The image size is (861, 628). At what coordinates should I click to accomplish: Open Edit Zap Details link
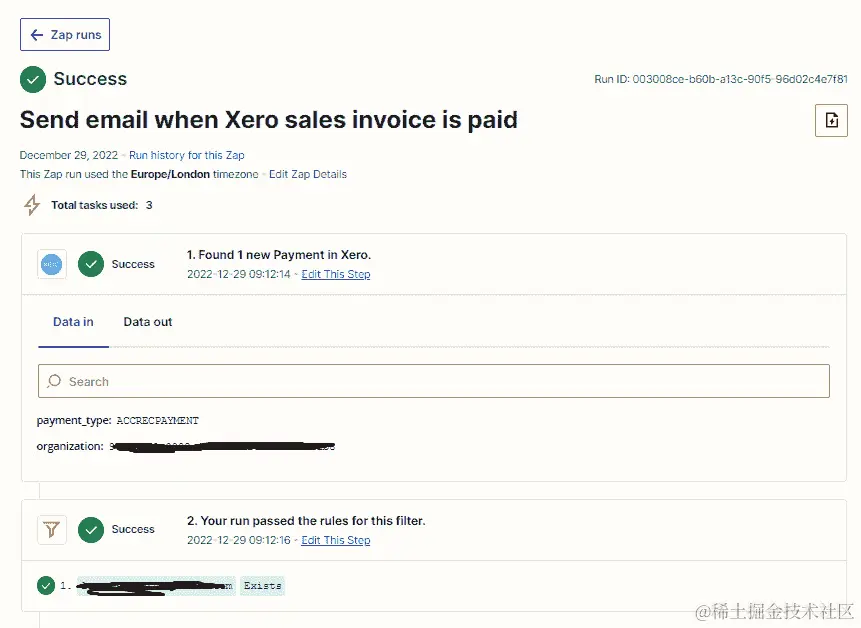tap(308, 174)
